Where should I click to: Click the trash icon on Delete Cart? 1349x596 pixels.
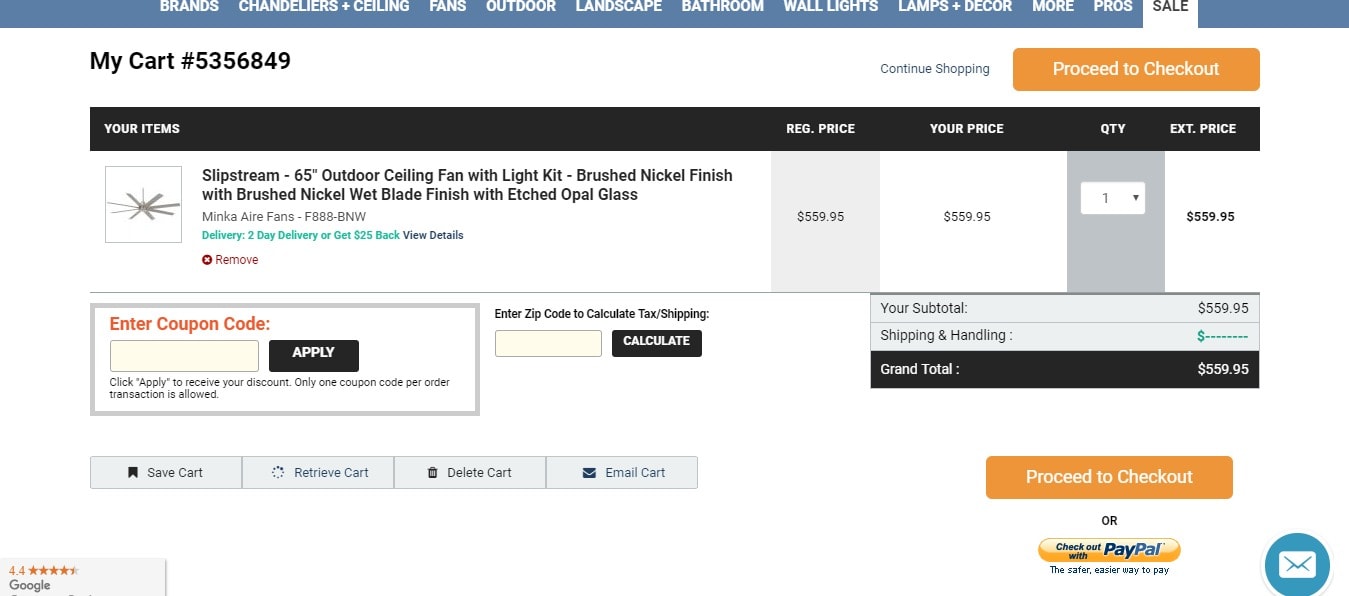pyautogui.click(x=433, y=473)
